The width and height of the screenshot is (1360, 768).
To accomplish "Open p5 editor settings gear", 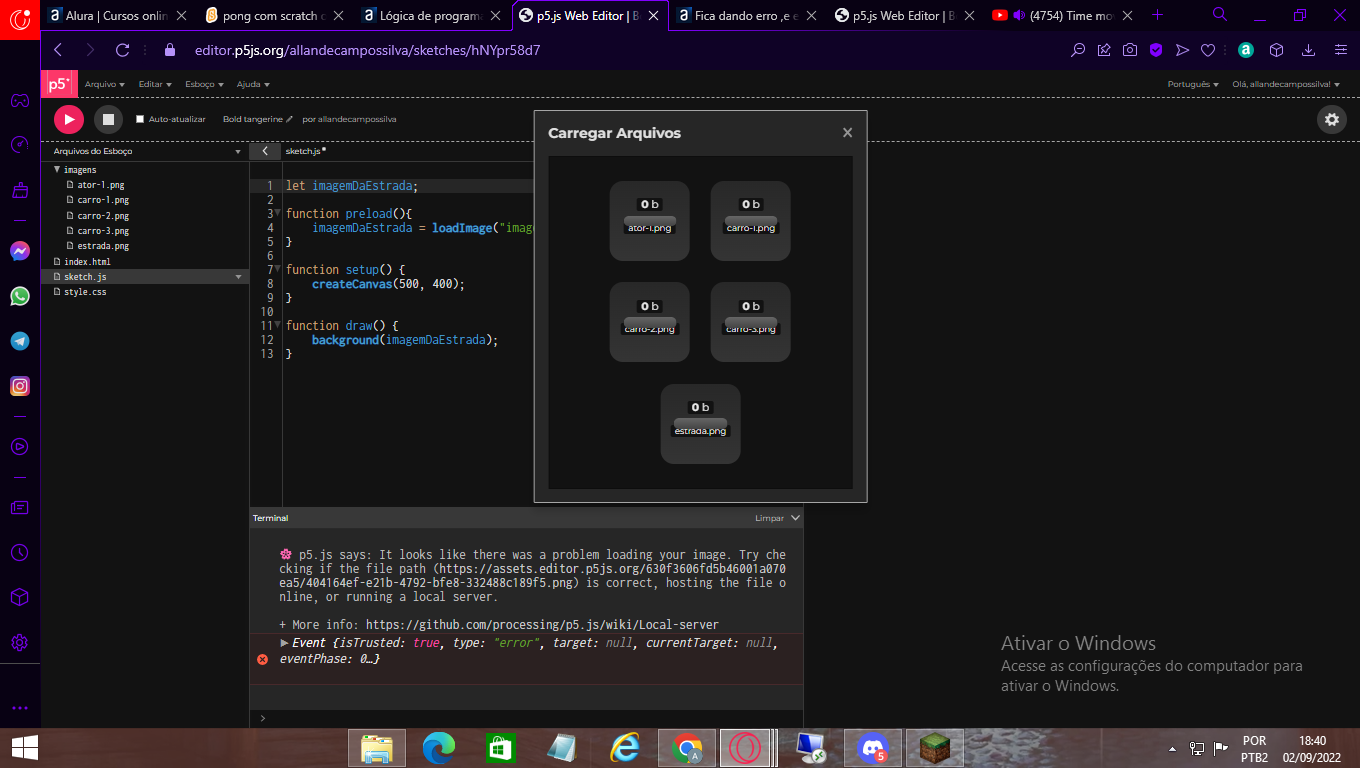I will click(1331, 119).
